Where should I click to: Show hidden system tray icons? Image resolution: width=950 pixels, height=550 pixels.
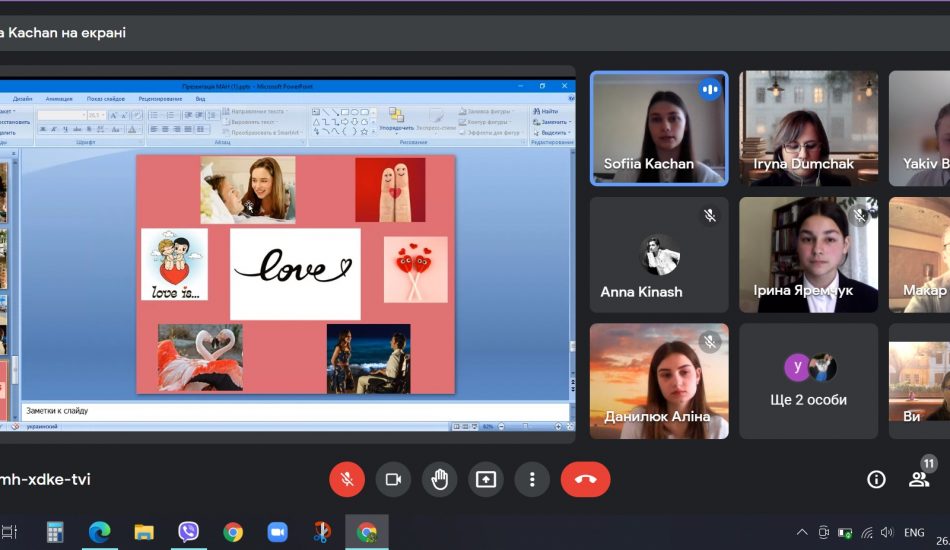coord(802,532)
